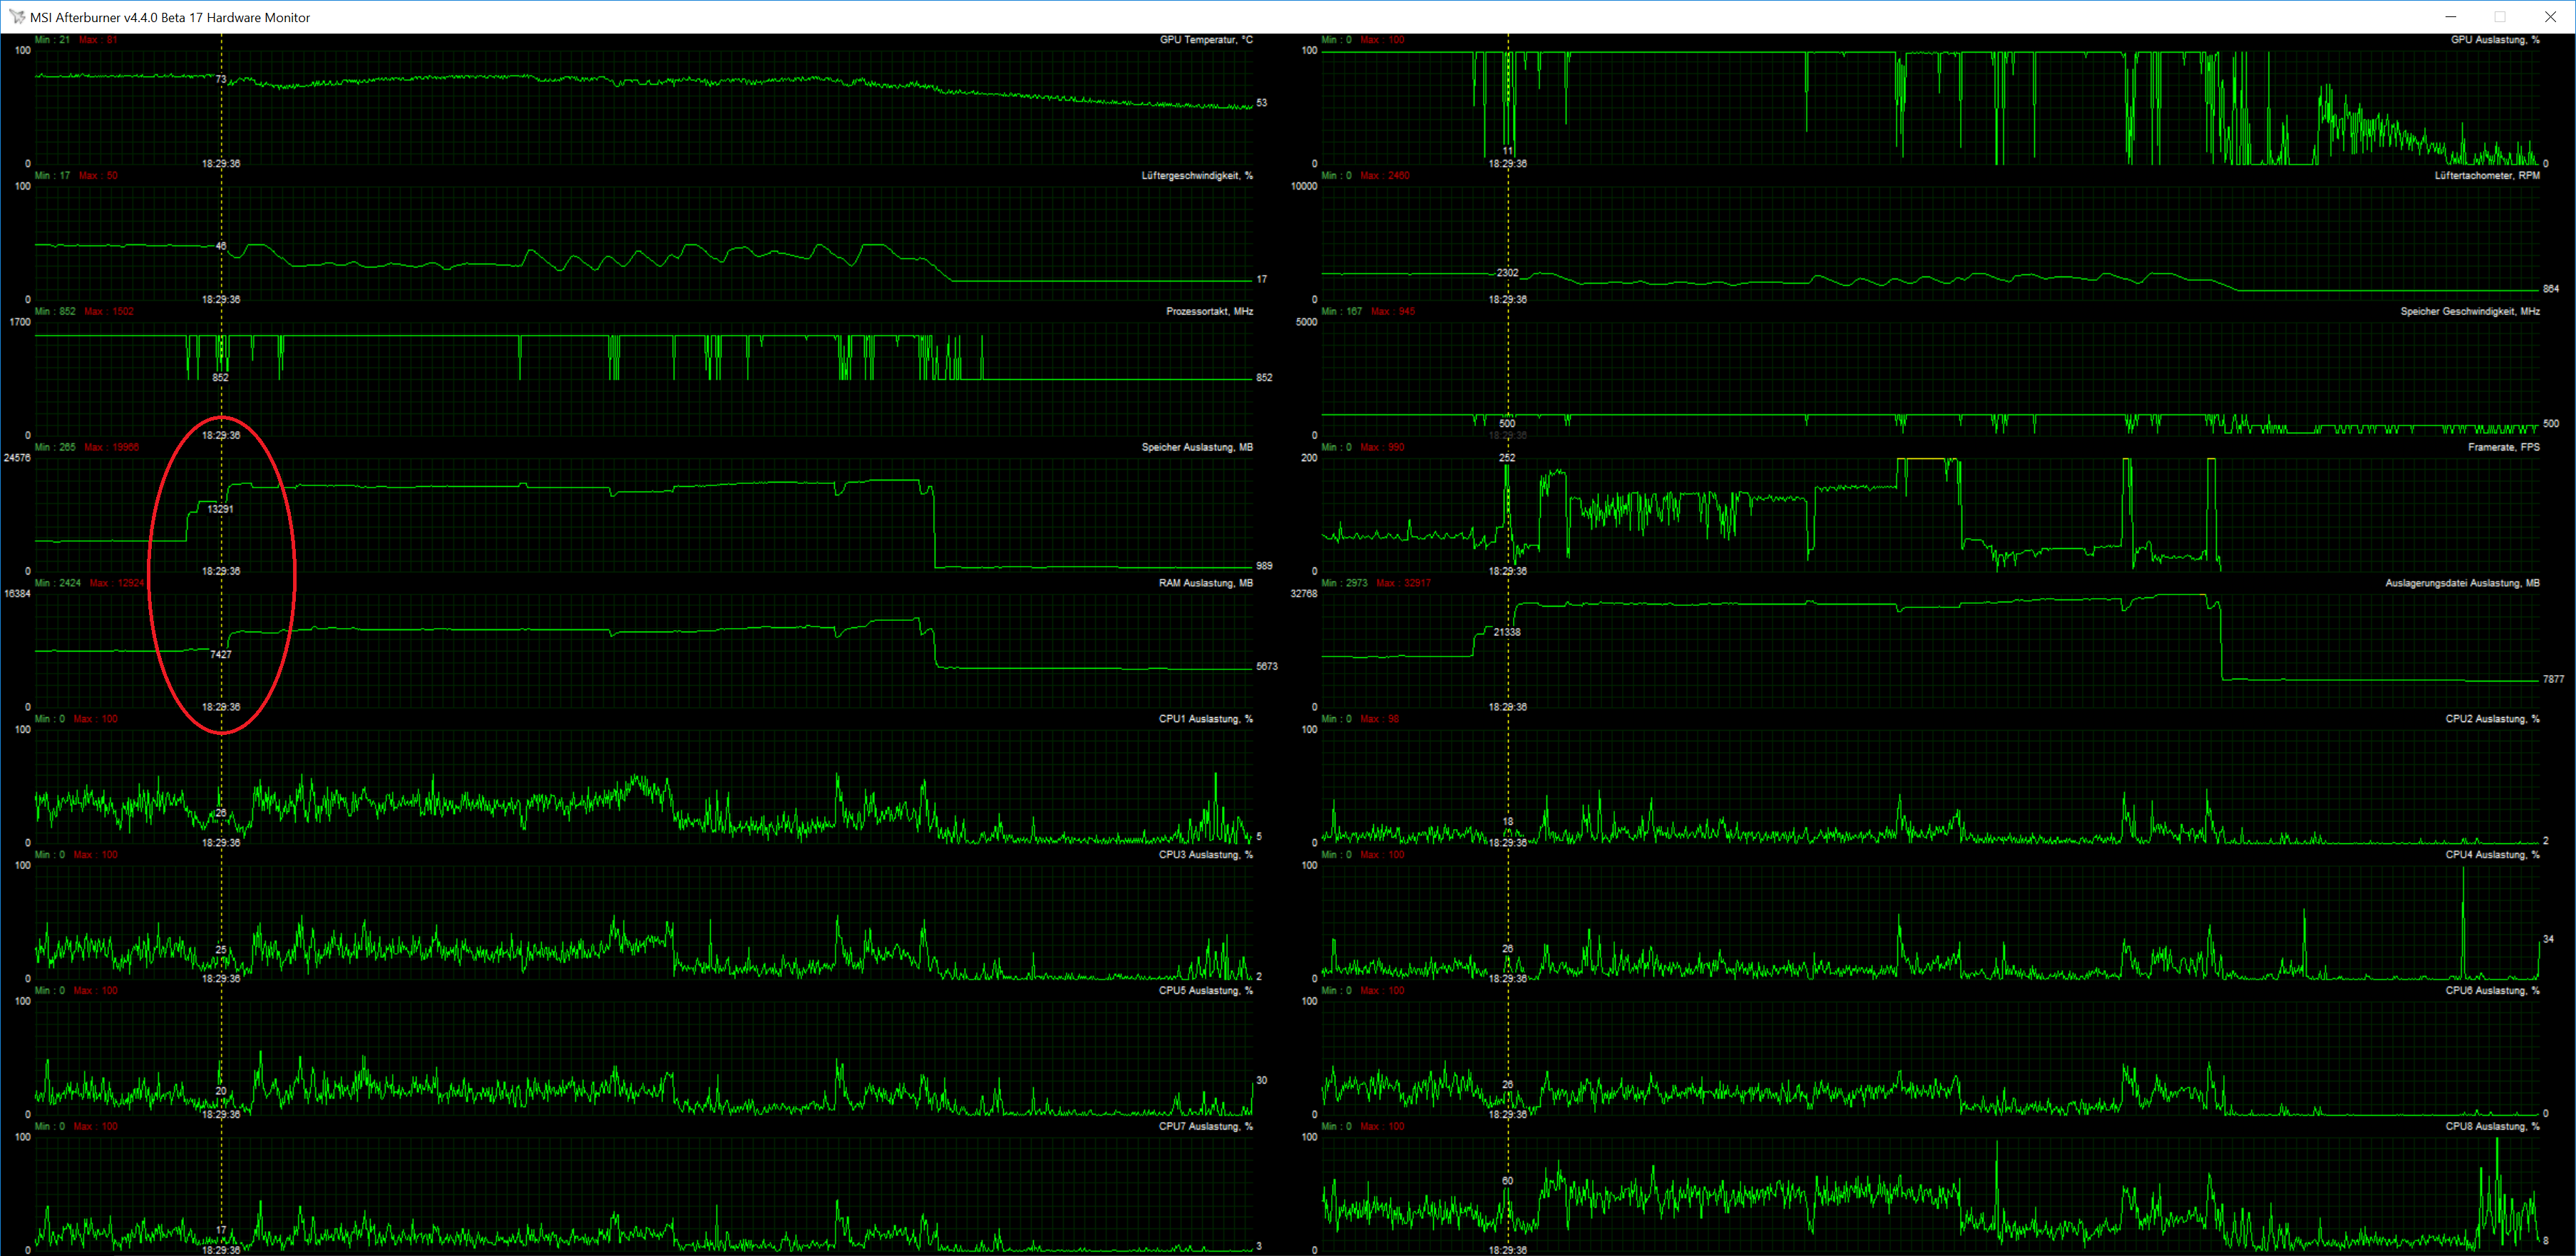Click the Speicher Geschwindigkeit, MHz label

(2469, 312)
